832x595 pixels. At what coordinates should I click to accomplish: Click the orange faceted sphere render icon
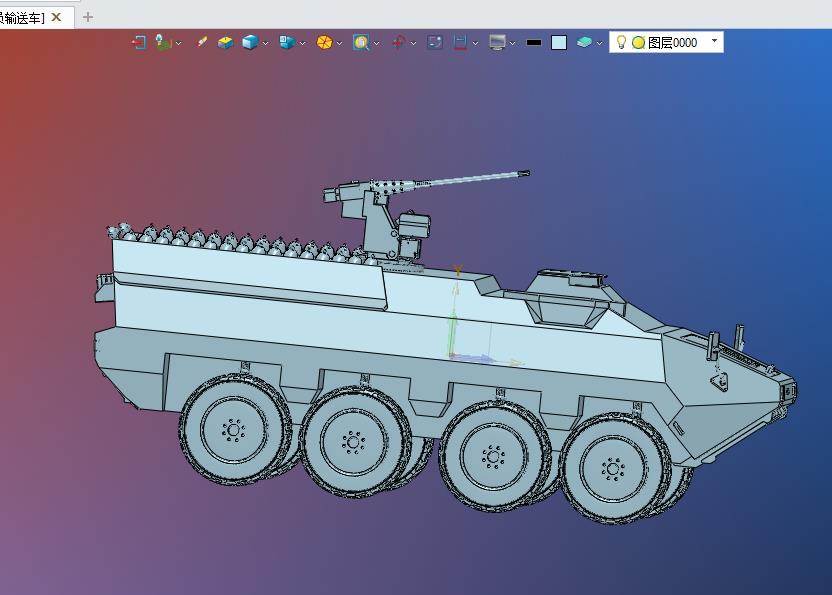pos(324,42)
